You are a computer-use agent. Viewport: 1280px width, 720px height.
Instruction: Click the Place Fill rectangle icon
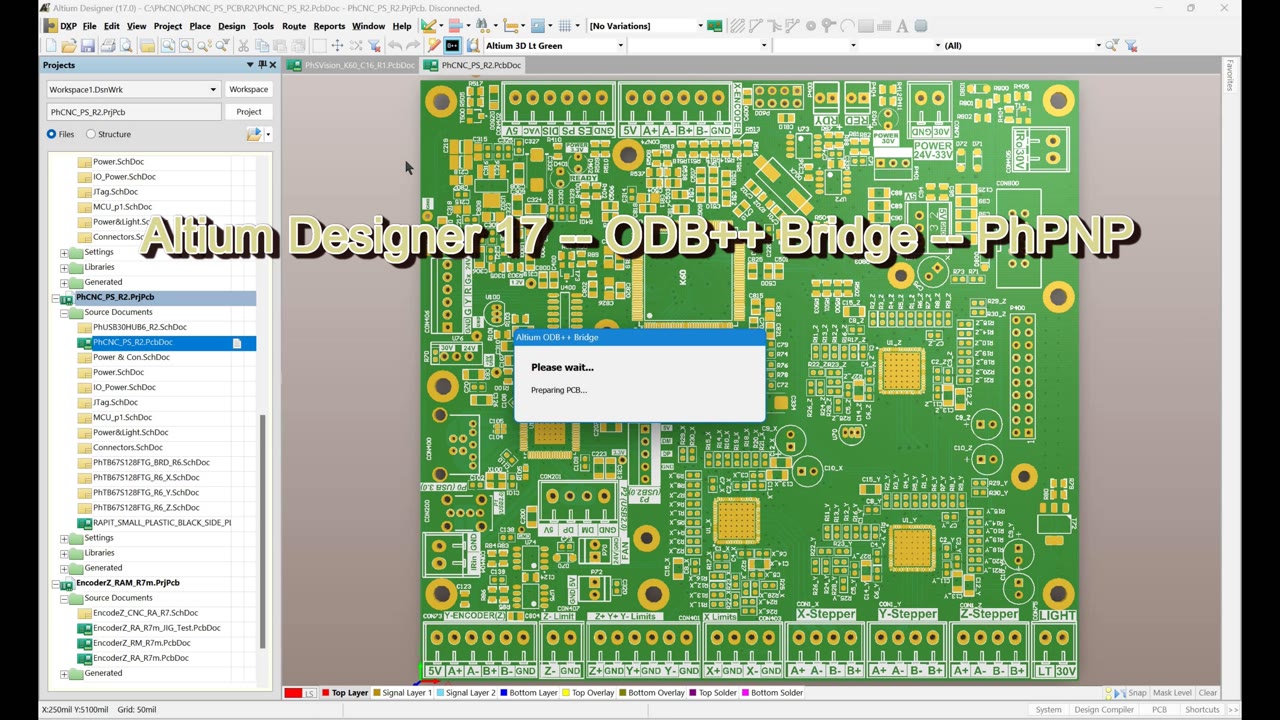[866, 26]
